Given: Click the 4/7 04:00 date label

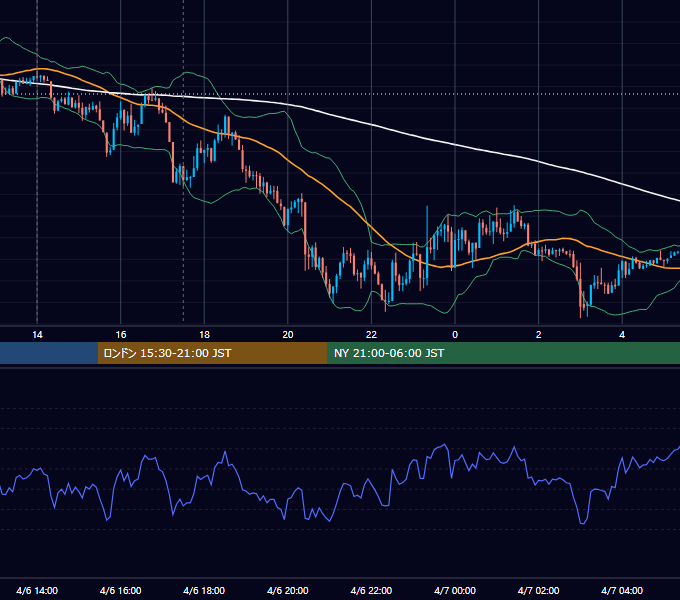Looking at the screenshot, I should (622, 590).
